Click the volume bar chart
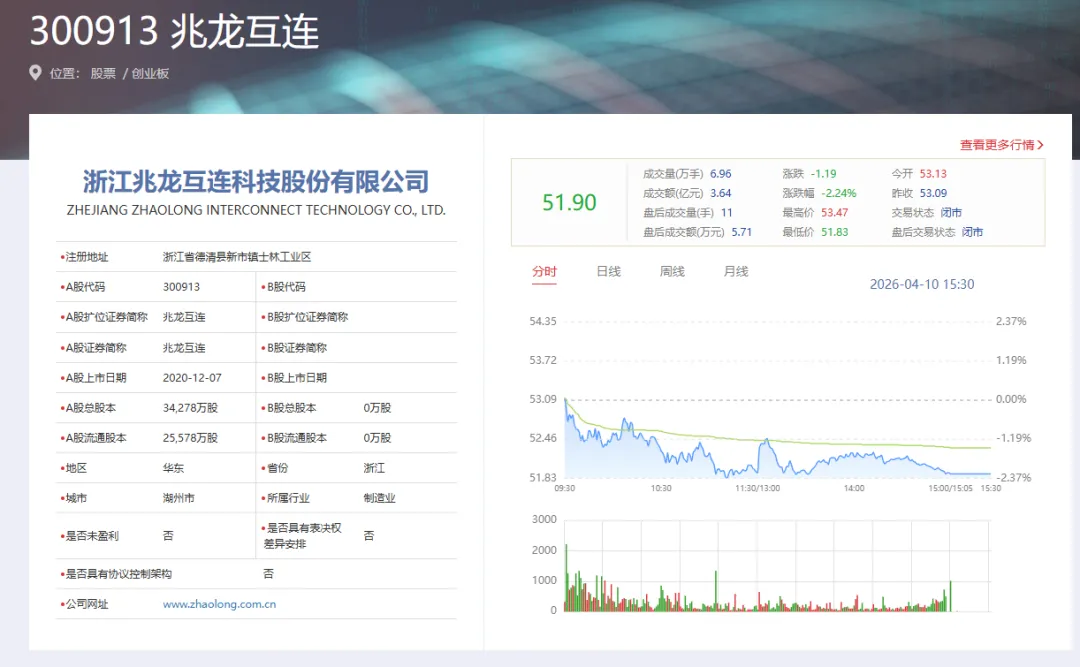This screenshot has height=667, width=1080. pos(777,566)
